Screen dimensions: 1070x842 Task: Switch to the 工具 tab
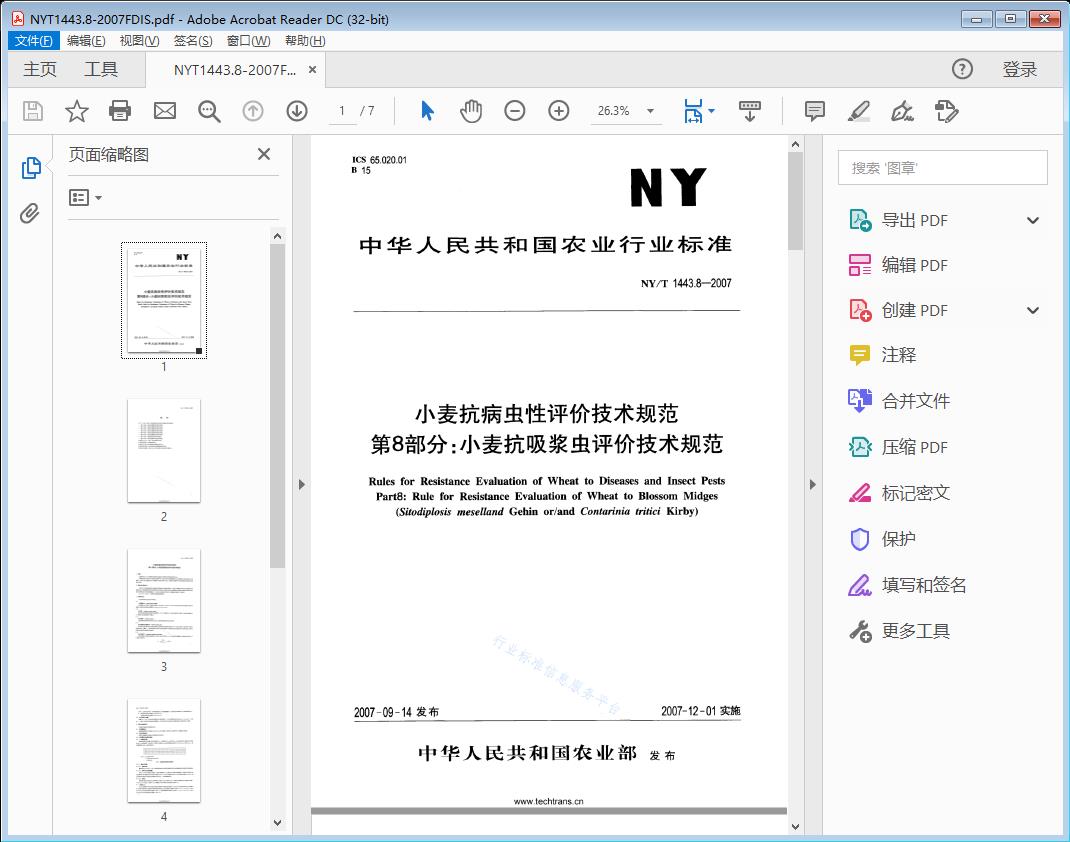click(101, 69)
